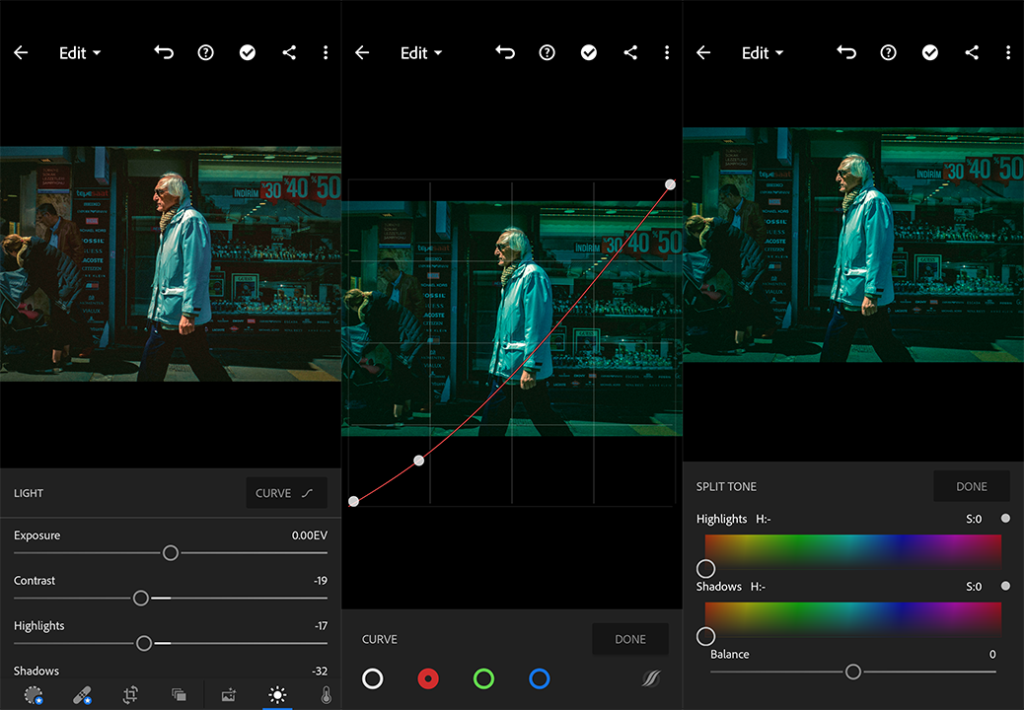
Task: Open overflow menu in right screen
Action: 1008,53
